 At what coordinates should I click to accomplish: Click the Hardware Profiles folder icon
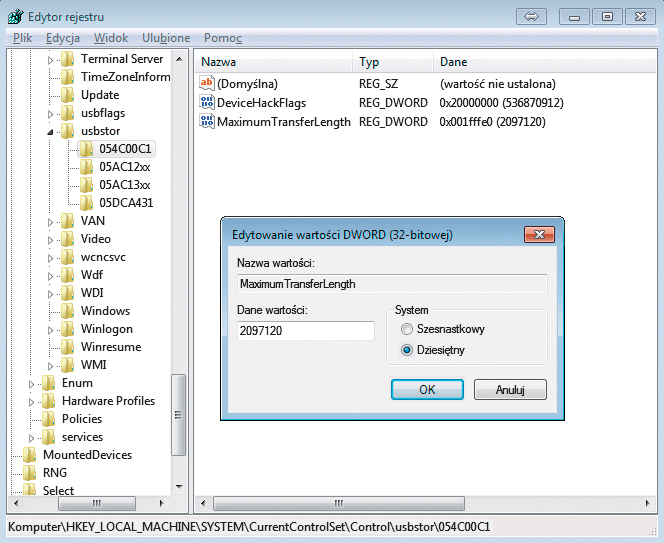(x=48, y=401)
